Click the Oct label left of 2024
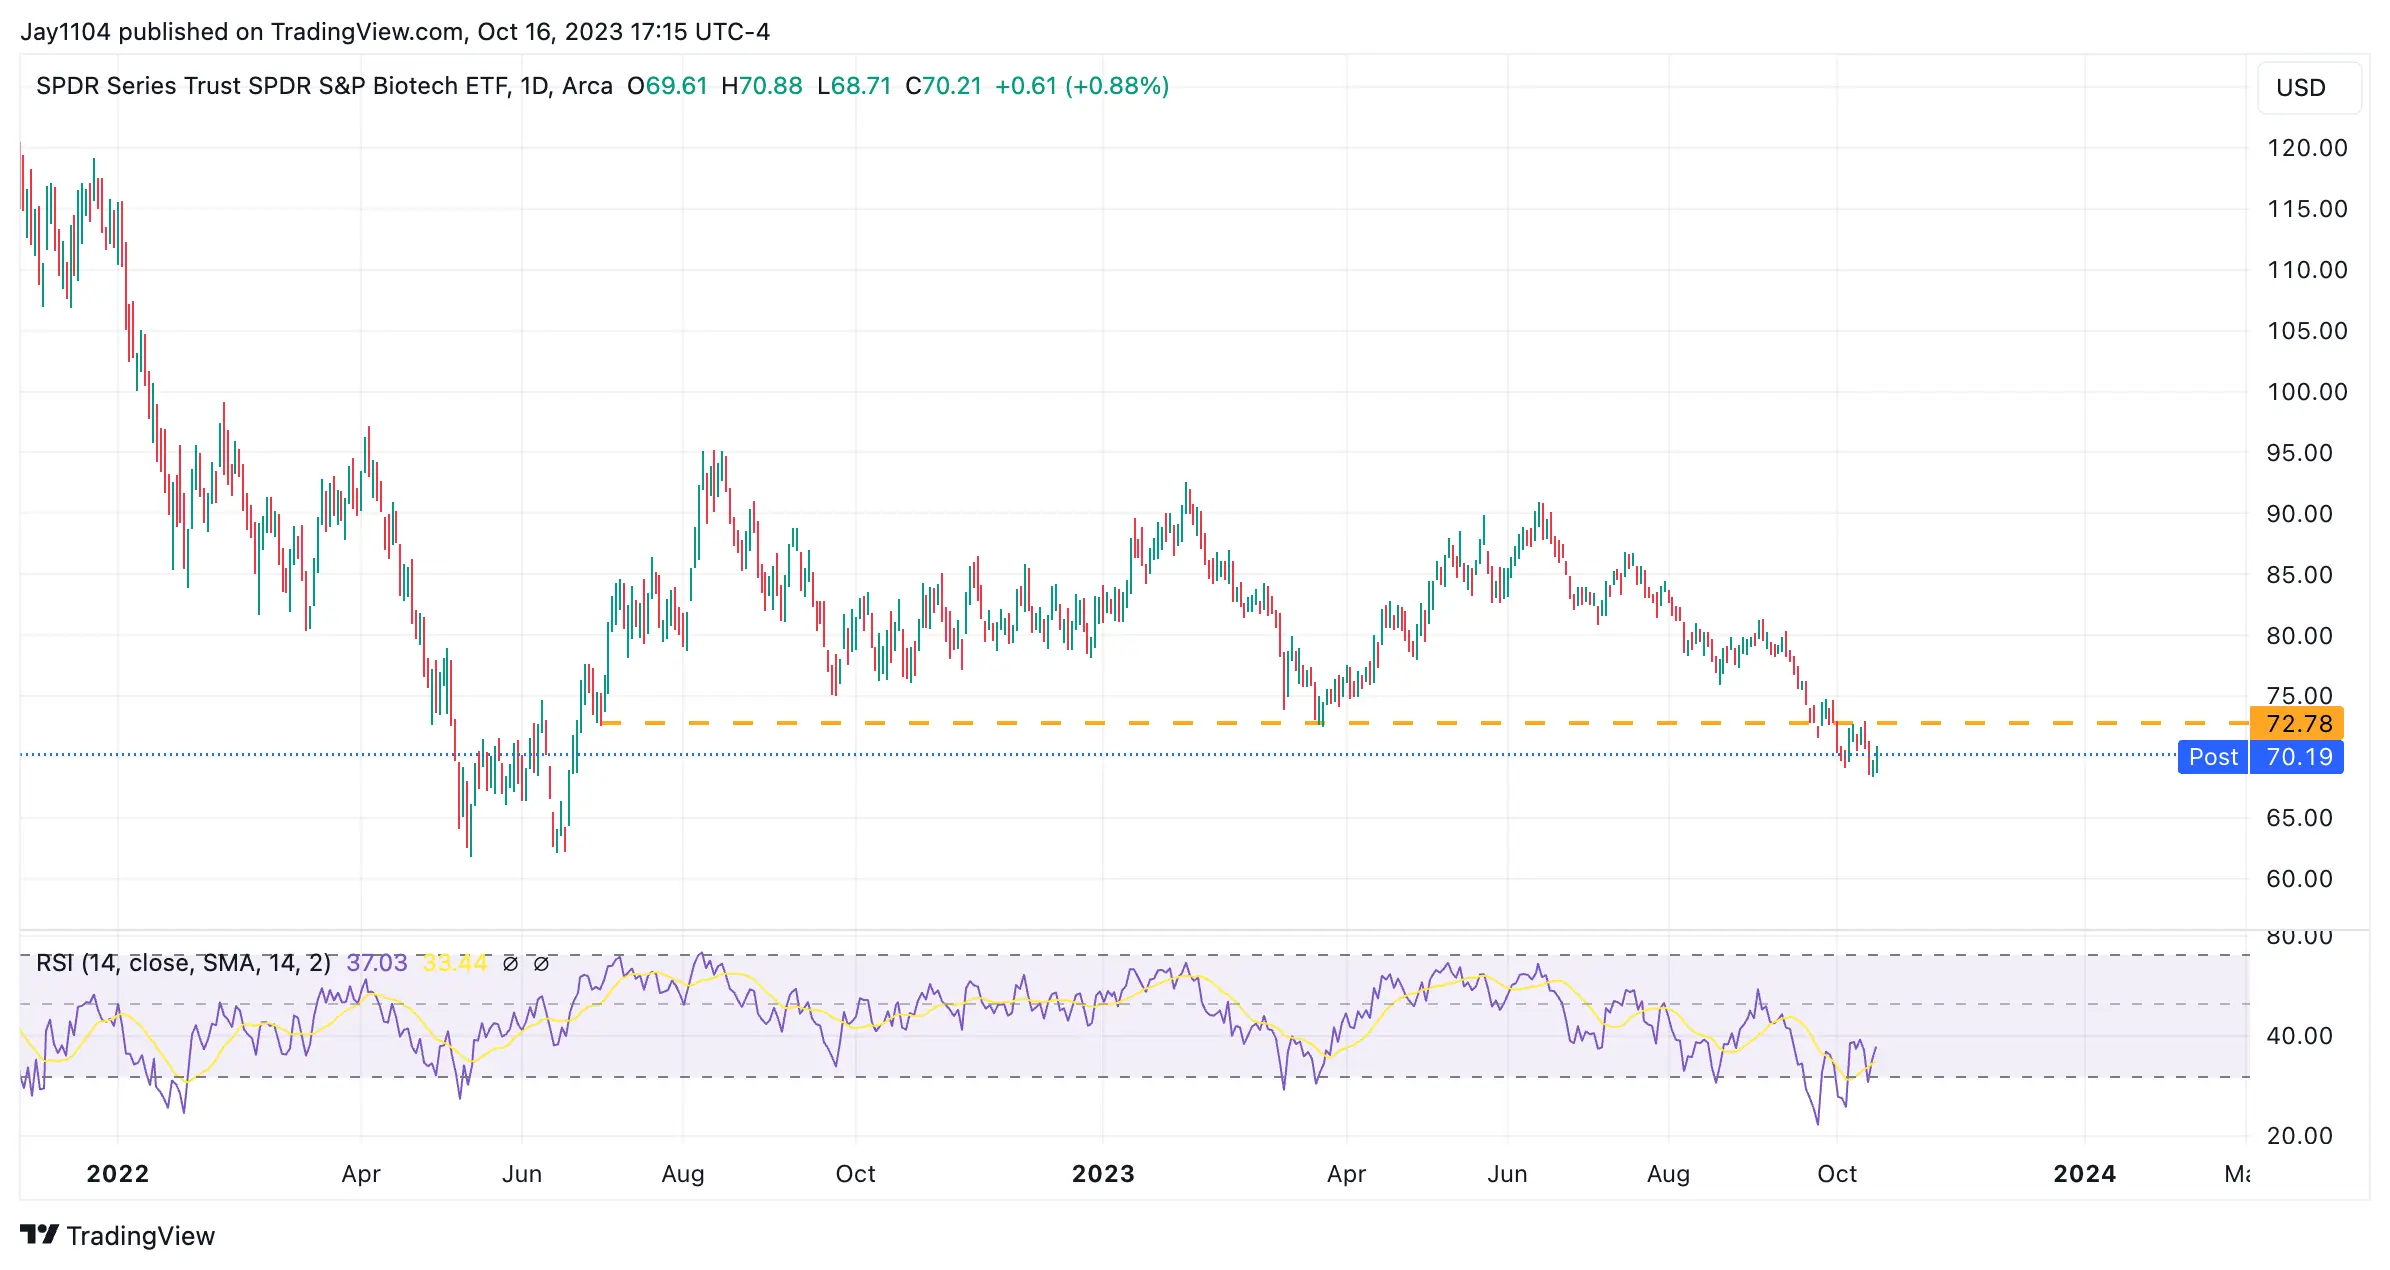 pos(1837,1174)
